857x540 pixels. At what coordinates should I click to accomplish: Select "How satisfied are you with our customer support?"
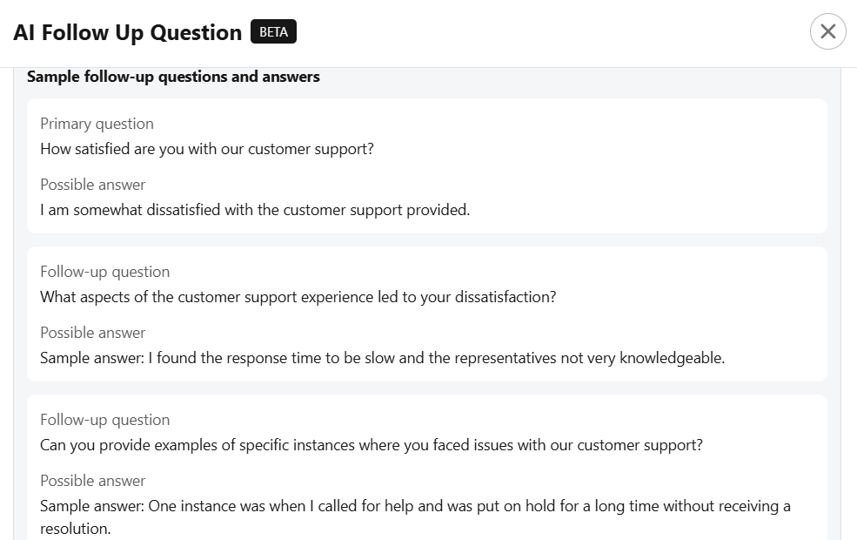pos(207,149)
